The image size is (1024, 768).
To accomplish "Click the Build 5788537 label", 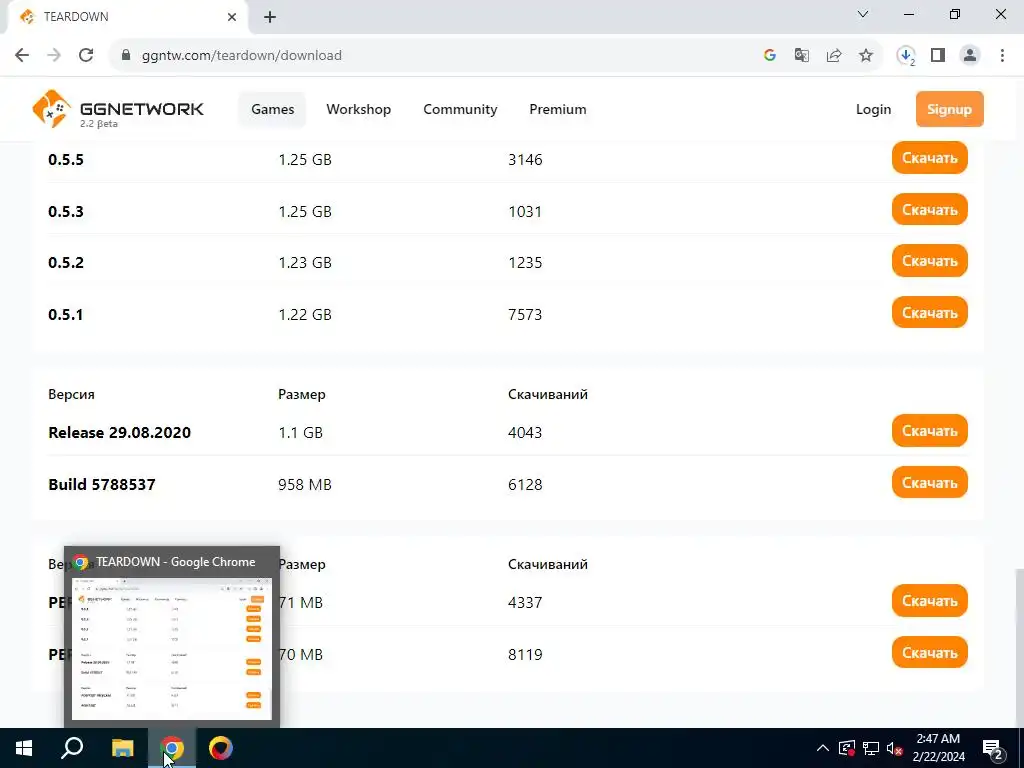I will (102, 485).
